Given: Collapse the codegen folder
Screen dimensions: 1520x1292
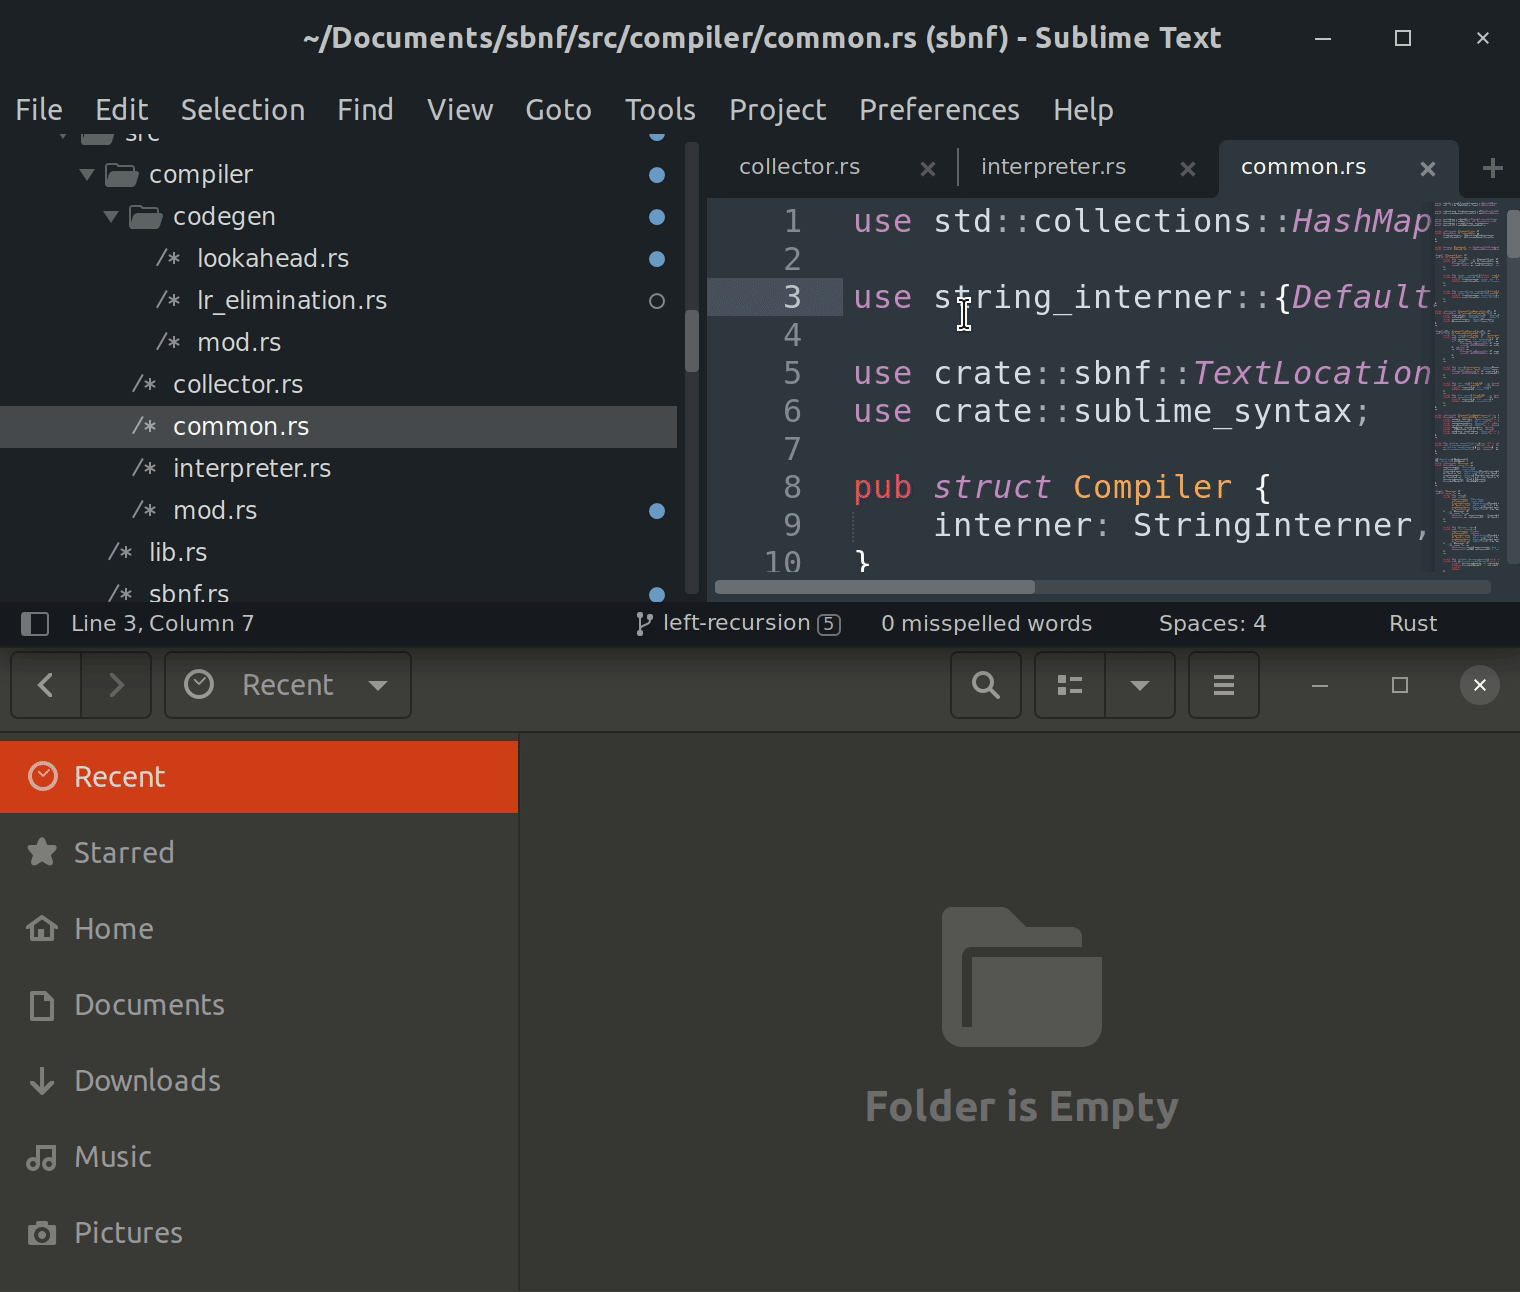Looking at the screenshot, I should tap(111, 217).
